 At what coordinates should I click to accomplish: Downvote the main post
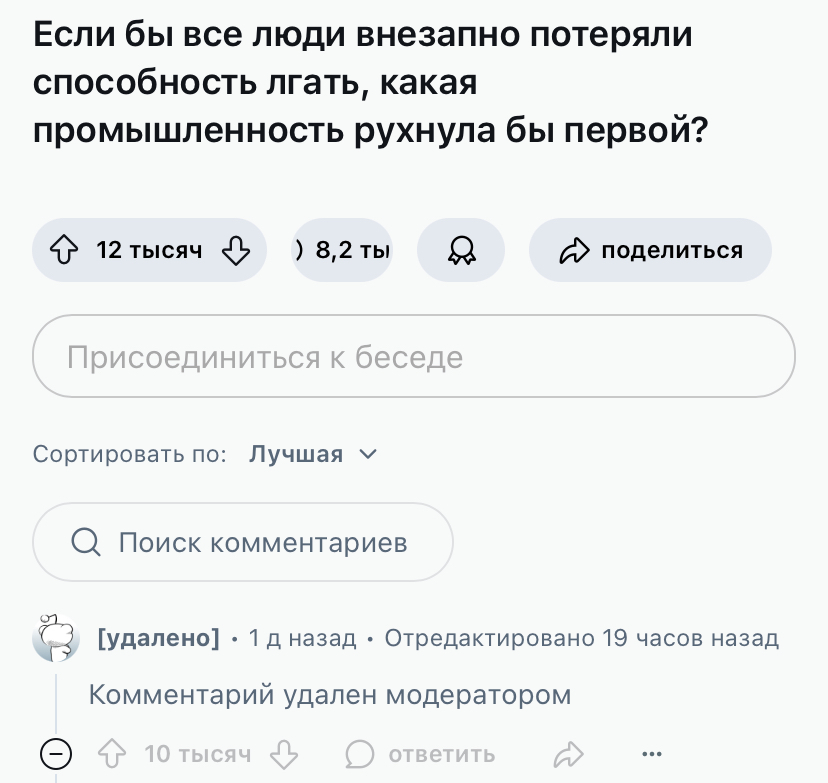(235, 250)
